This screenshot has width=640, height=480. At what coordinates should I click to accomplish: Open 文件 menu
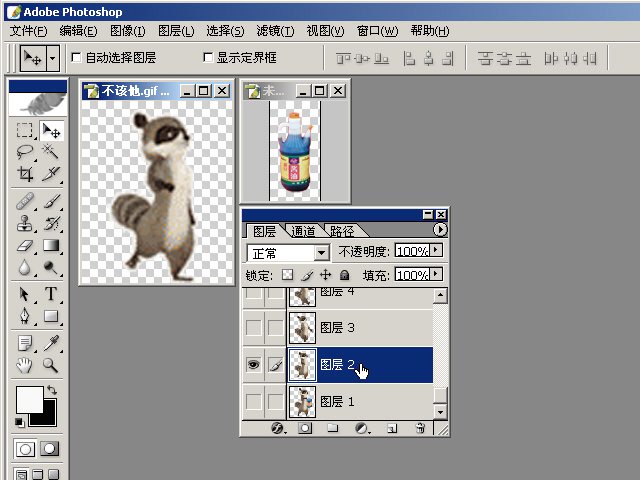tap(28, 31)
